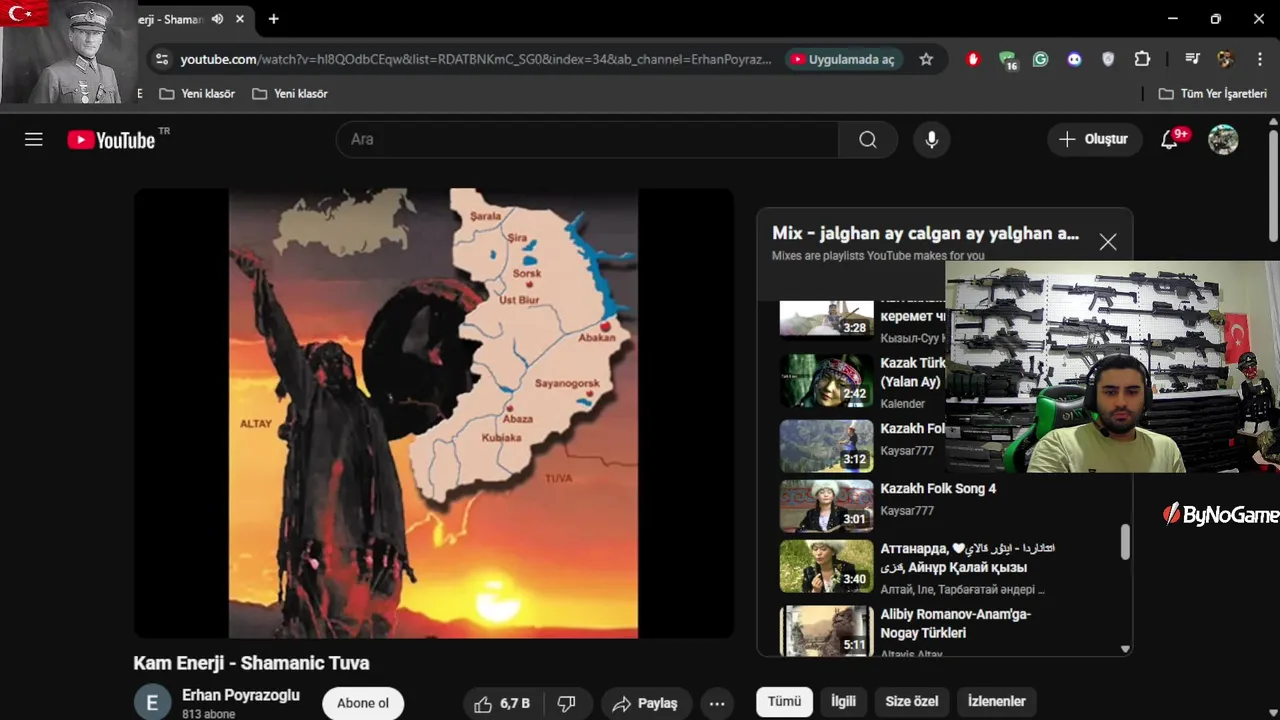Open the red hand ad-blocker extension
Screen dimensions: 1280x720
[973, 59]
